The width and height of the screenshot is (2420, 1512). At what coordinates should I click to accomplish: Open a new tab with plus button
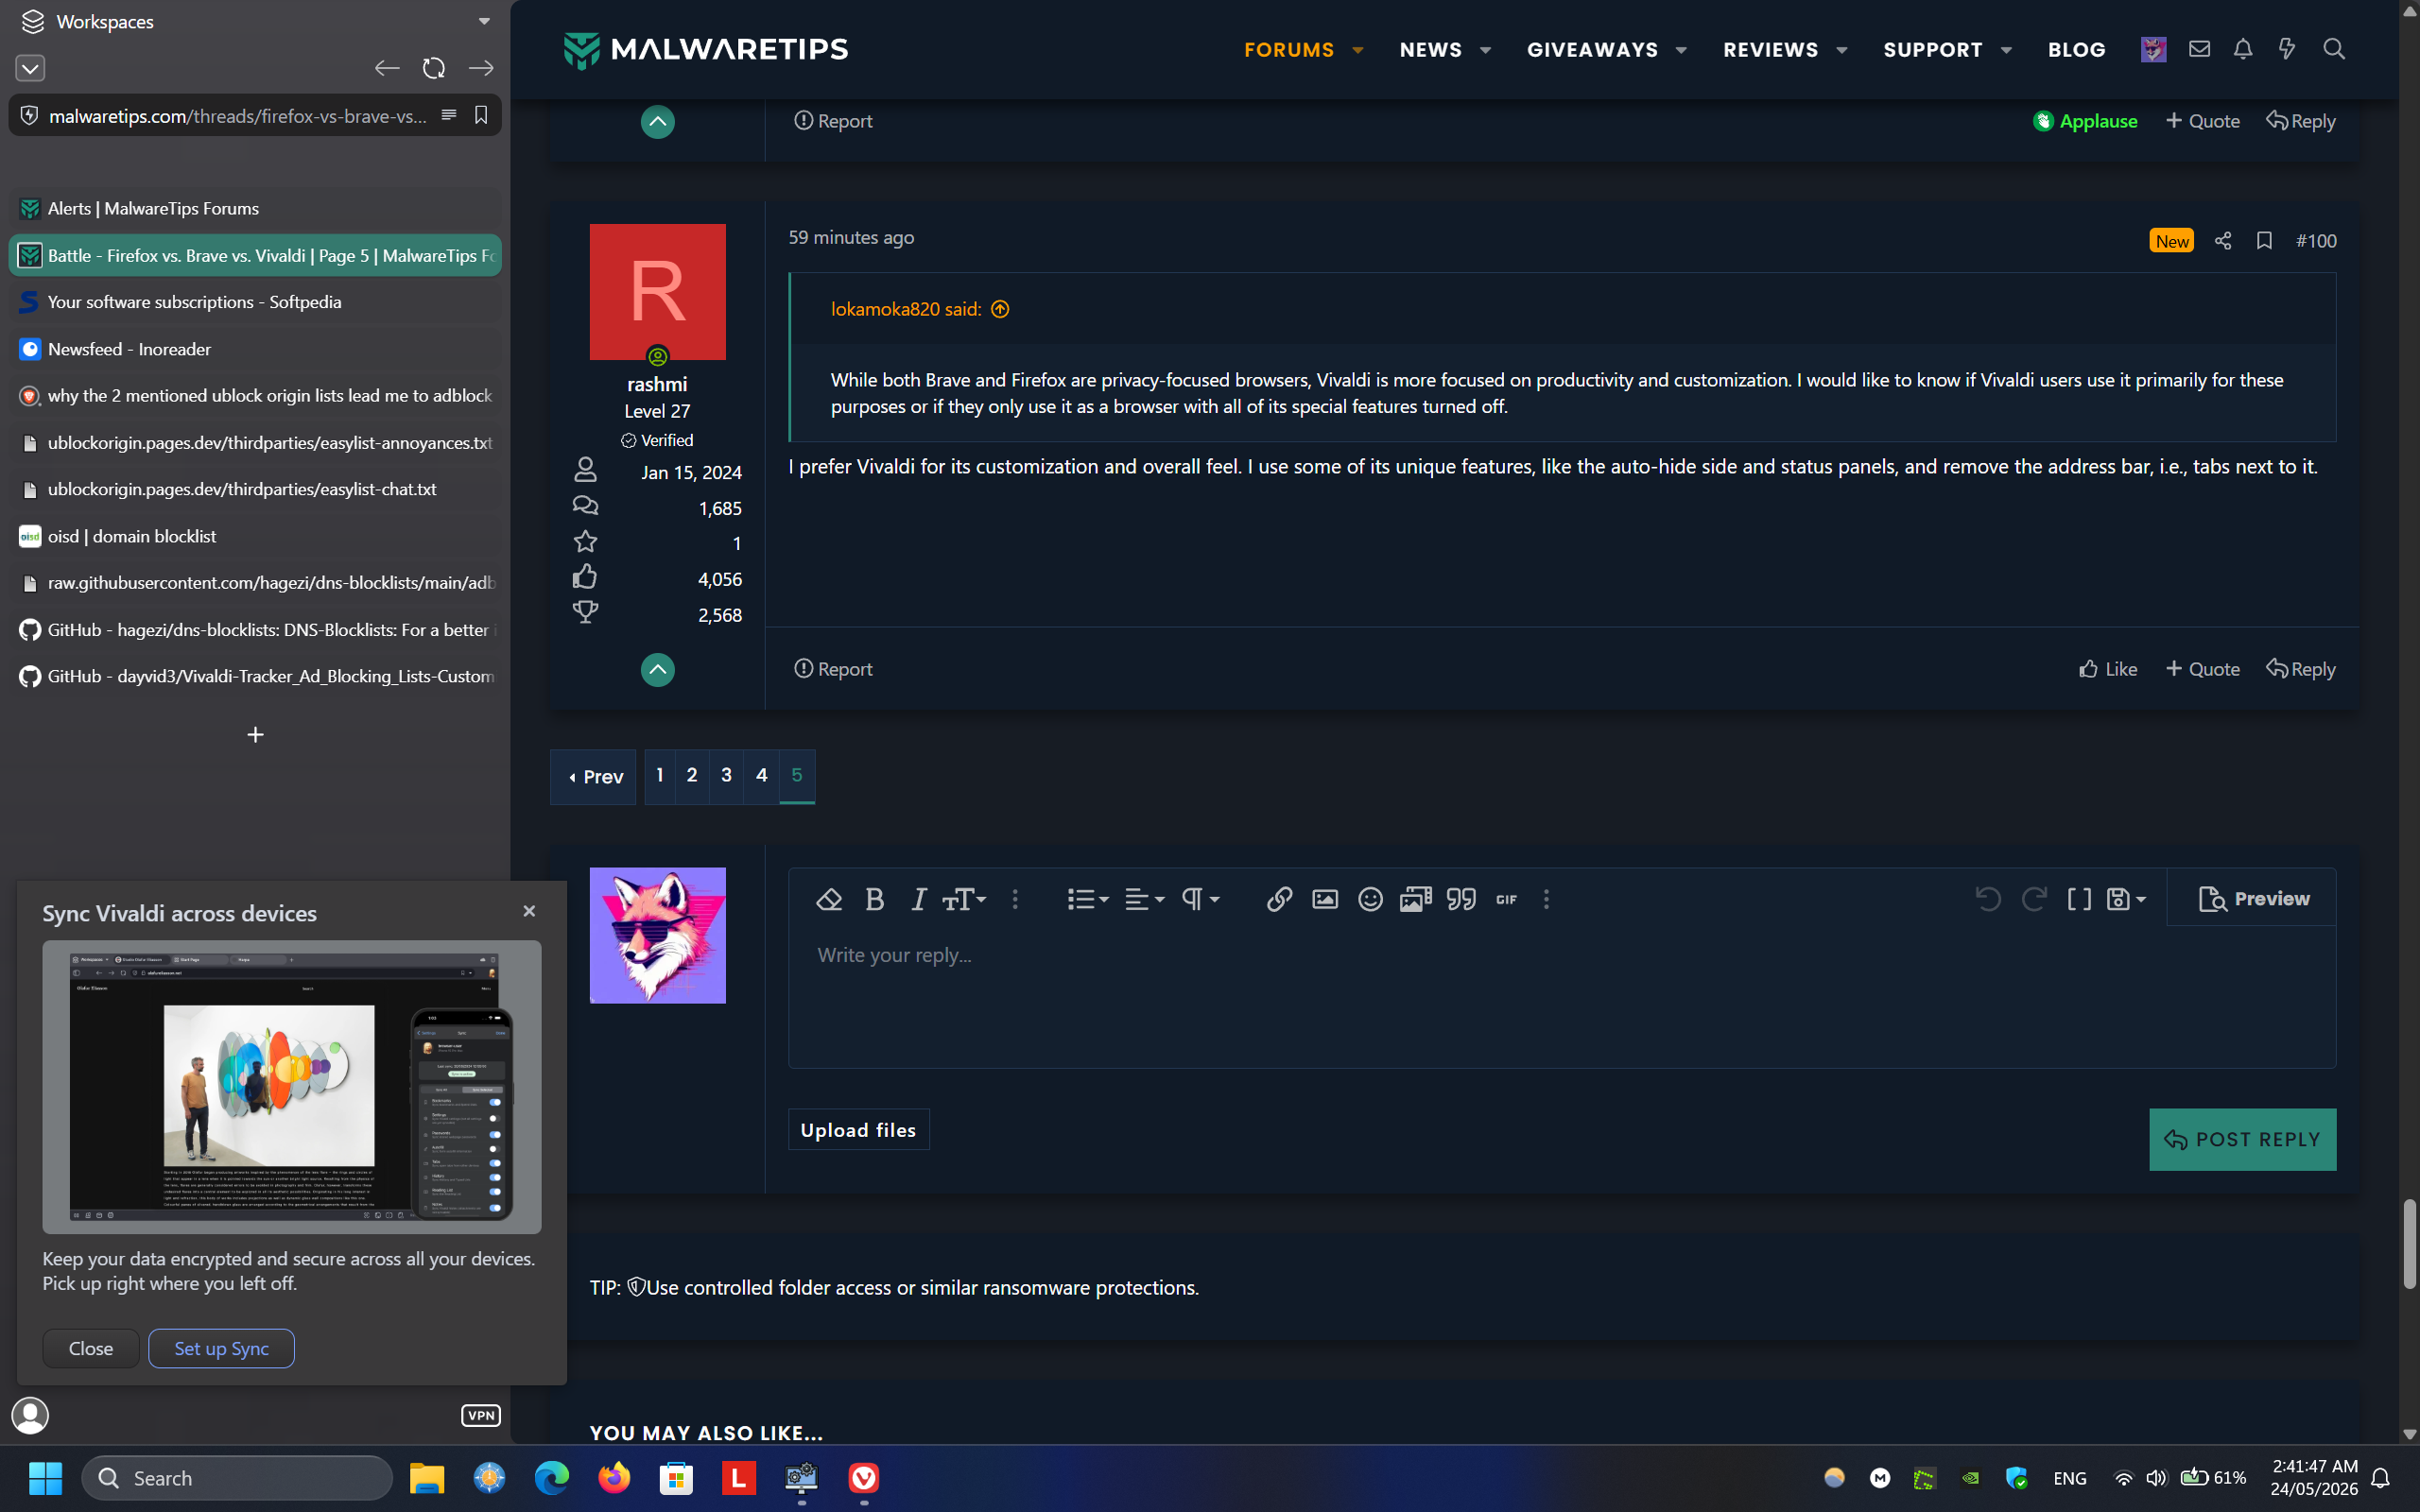point(255,735)
